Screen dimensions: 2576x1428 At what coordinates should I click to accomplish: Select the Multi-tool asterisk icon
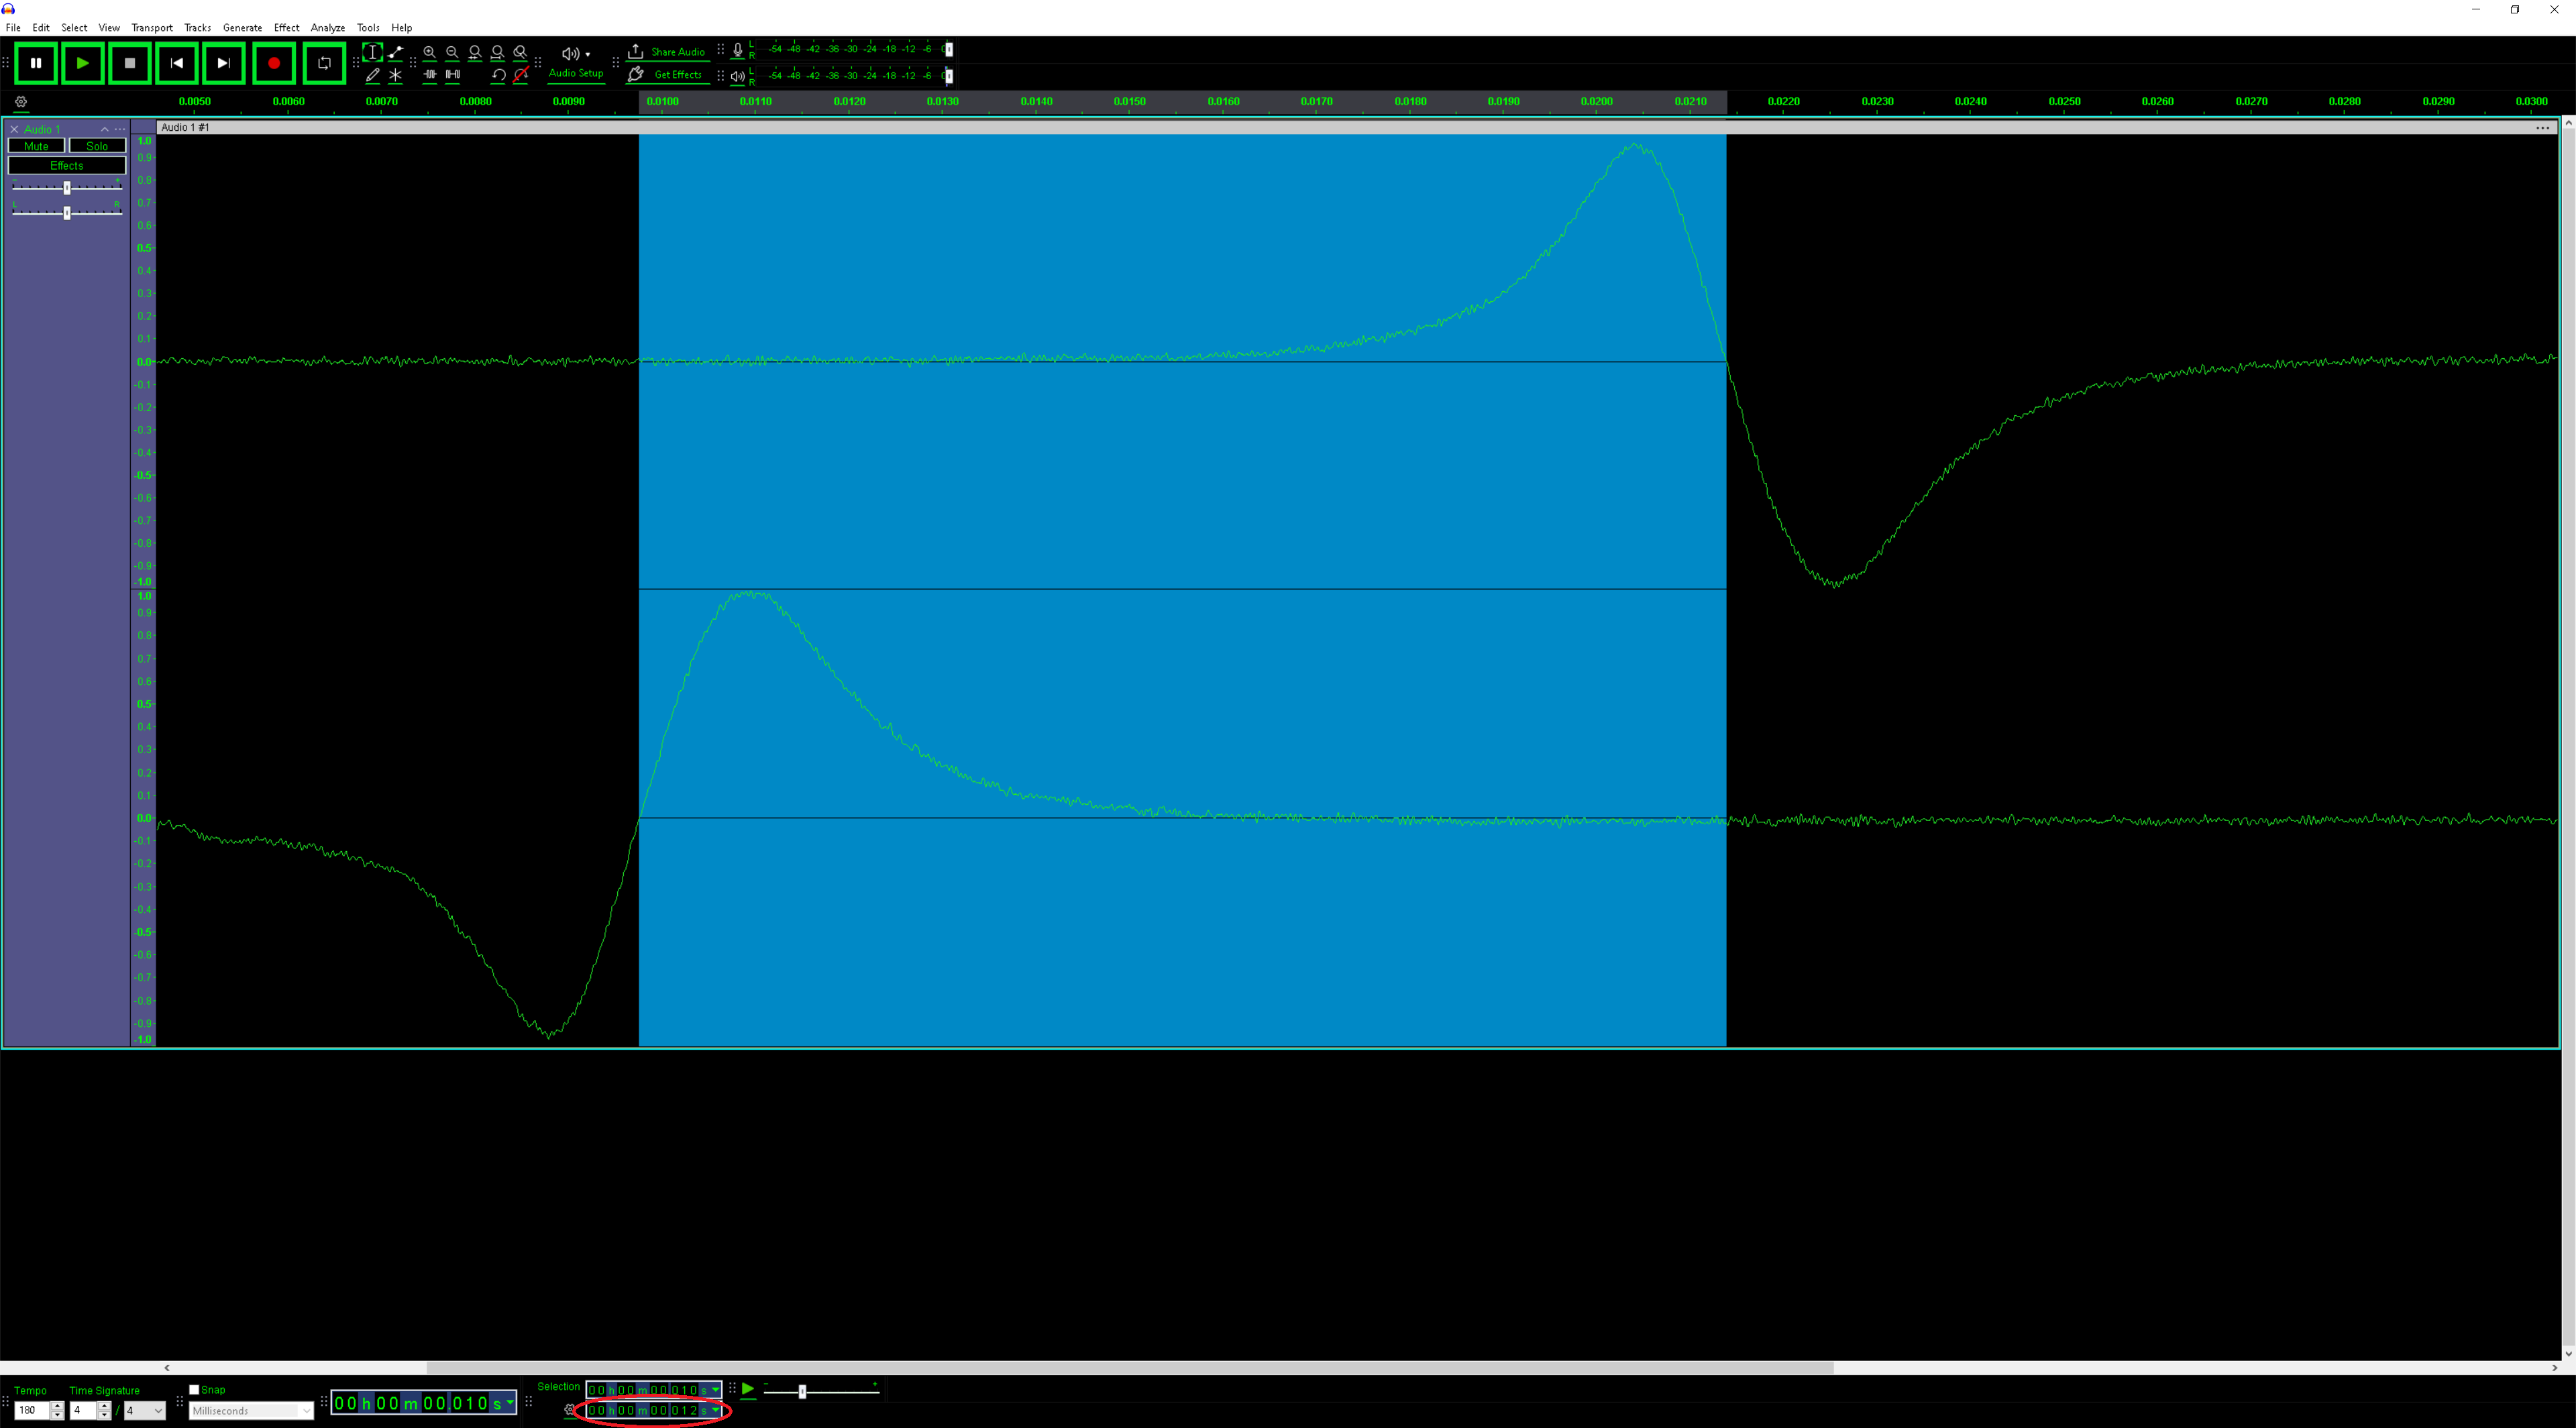pyautogui.click(x=396, y=75)
